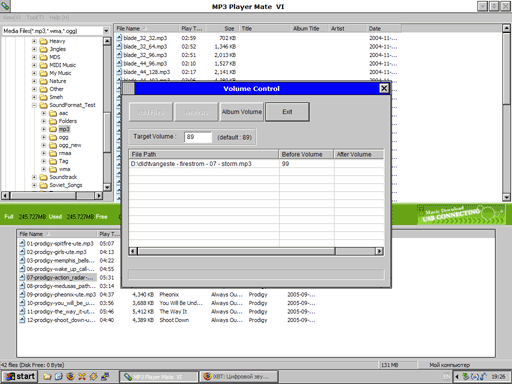Image resolution: width=512 pixels, height=384 pixels.
Task: Open the Media Files filter dropdown
Action: [106, 31]
